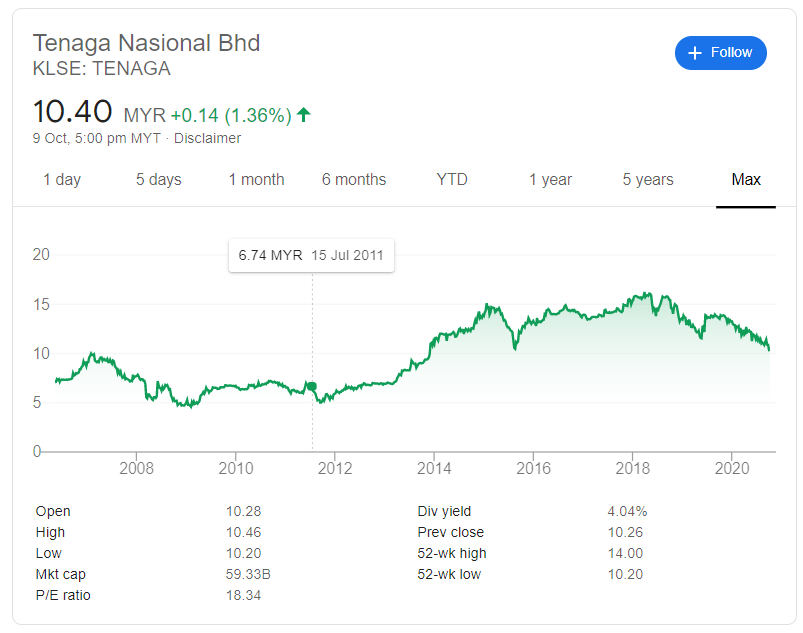Open the Disclaimer link
The height and width of the screenshot is (633, 803).
(x=207, y=138)
